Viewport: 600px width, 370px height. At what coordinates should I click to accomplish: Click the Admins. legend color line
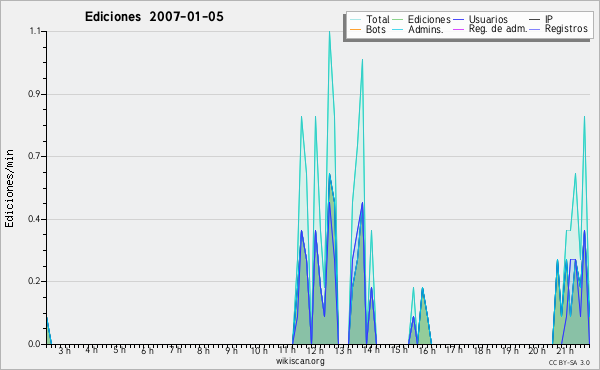click(398, 29)
